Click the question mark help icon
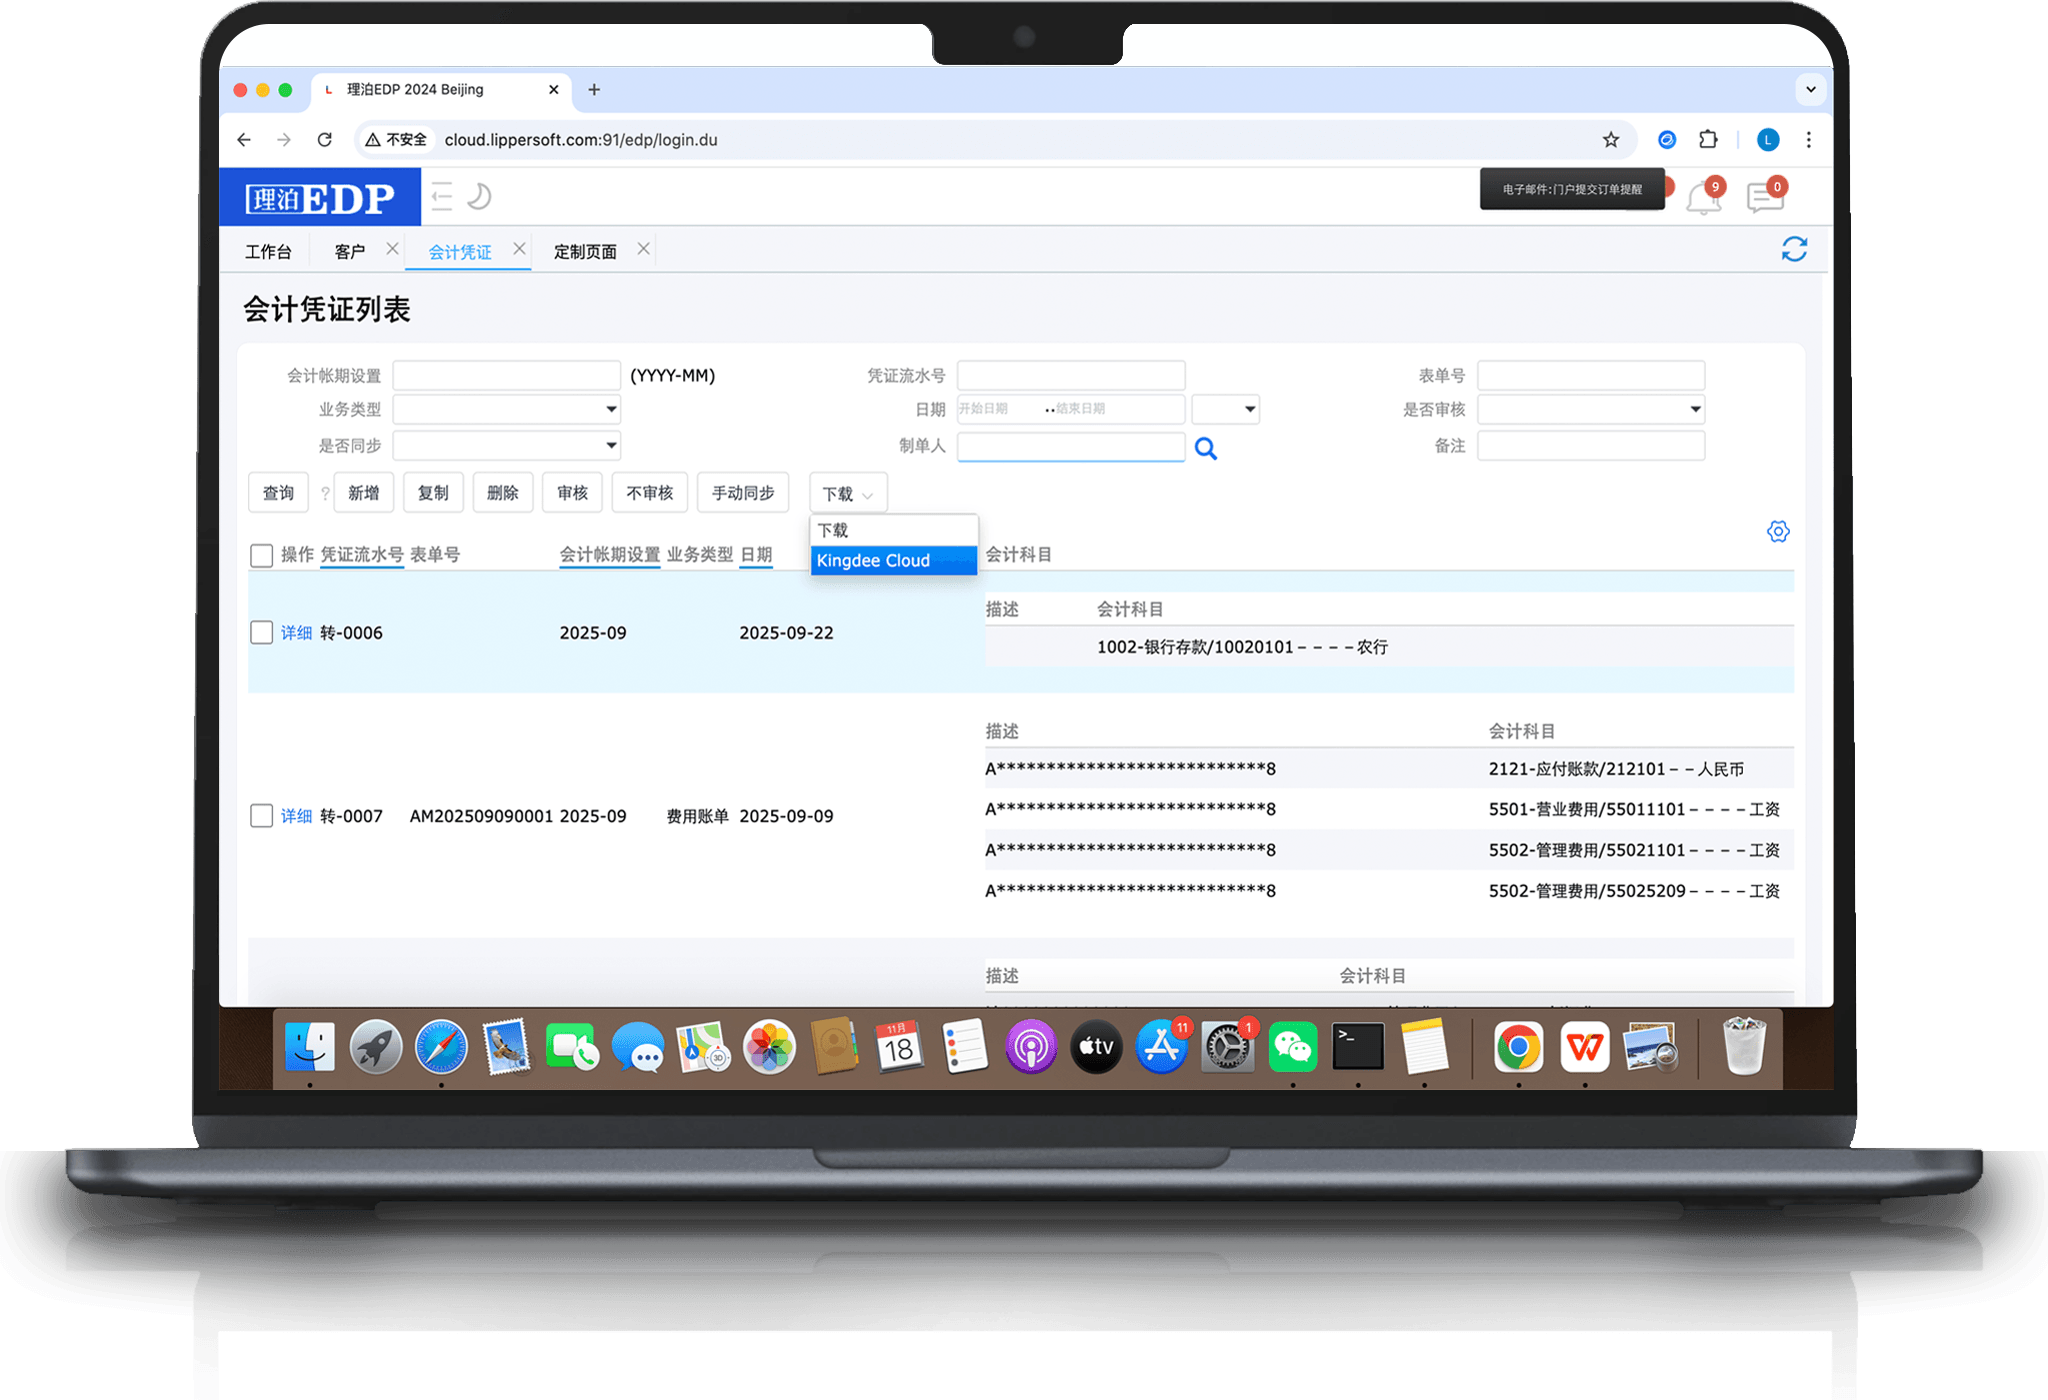 [x=325, y=493]
